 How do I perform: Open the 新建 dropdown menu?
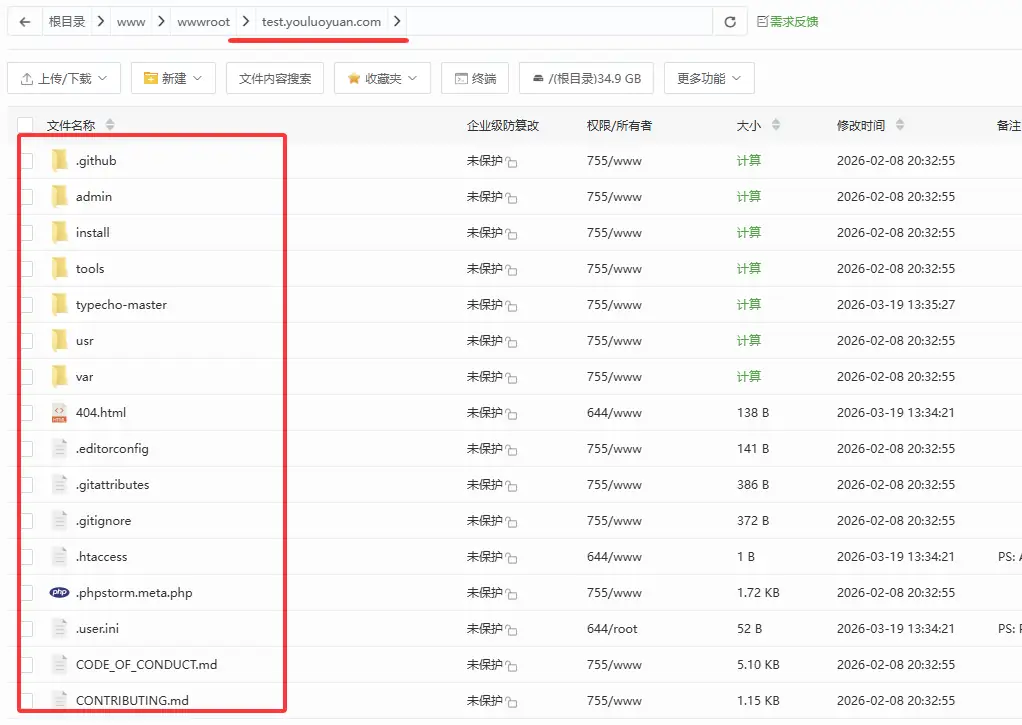pos(173,78)
